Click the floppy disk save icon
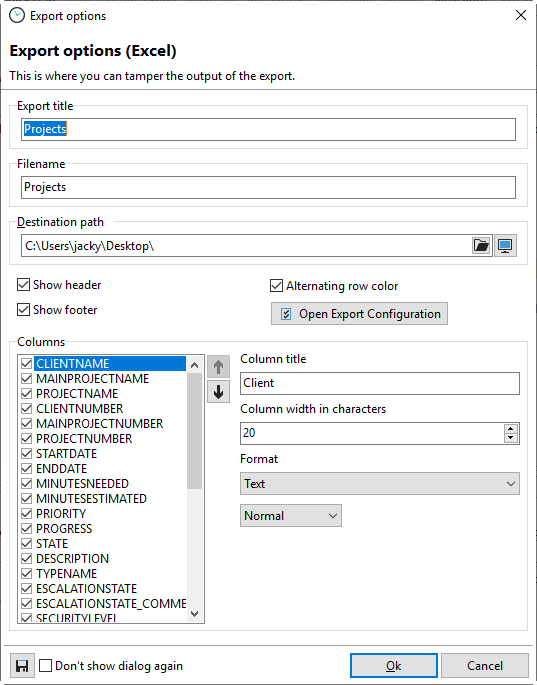Image resolution: width=537 pixels, height=685 pixels. pyautogui.click(x=22, y=666)
